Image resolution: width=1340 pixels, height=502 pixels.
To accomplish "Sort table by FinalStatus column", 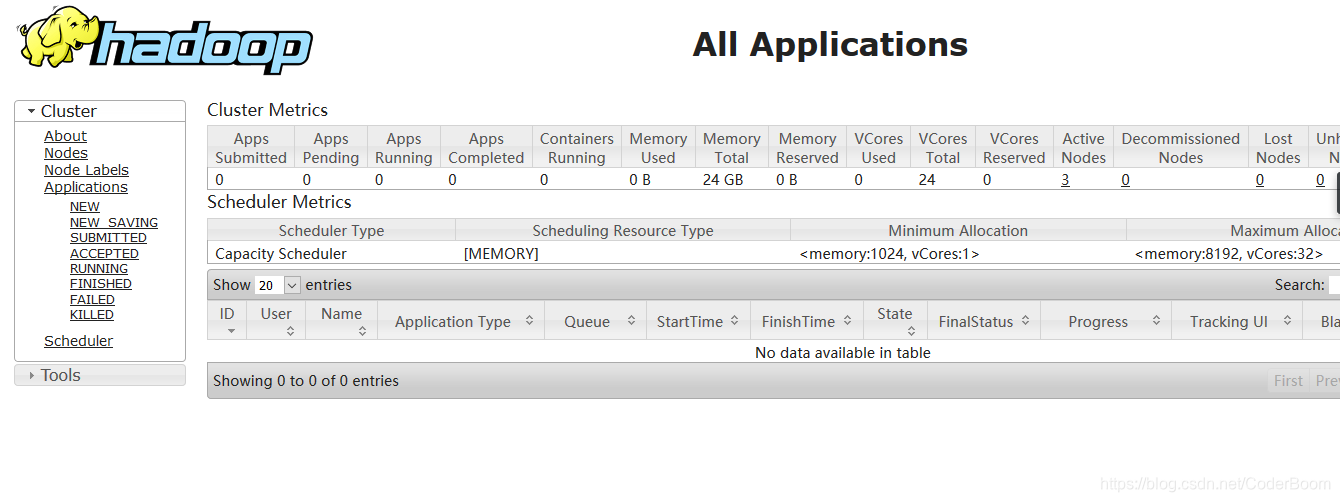I will [984, 321].
